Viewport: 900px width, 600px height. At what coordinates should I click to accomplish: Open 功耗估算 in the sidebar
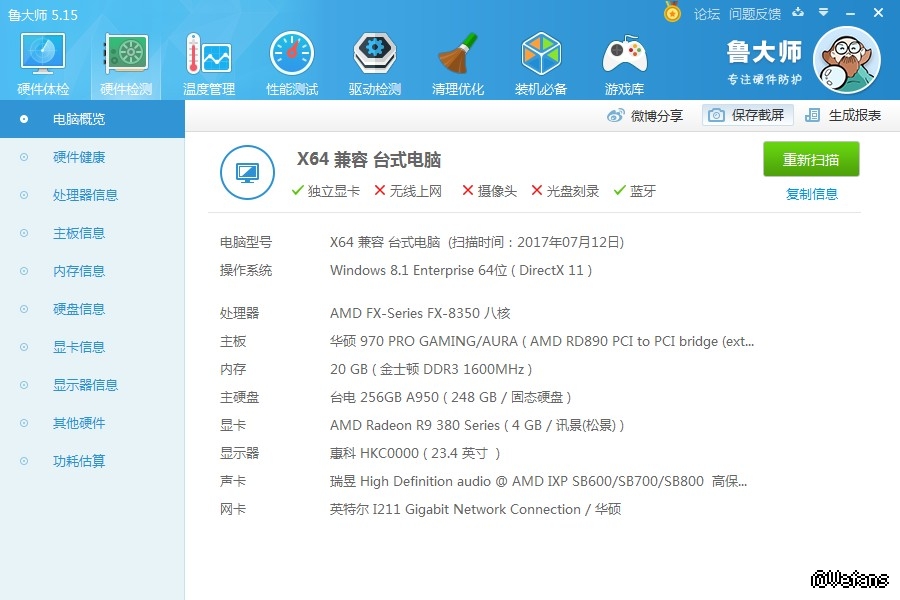(x=78, y=461)
